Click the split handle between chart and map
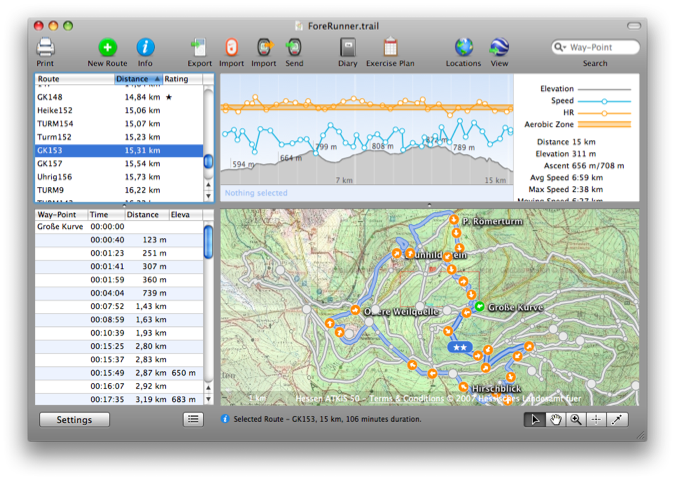Screen dimensions: 675x480 [x=429, y=205]
